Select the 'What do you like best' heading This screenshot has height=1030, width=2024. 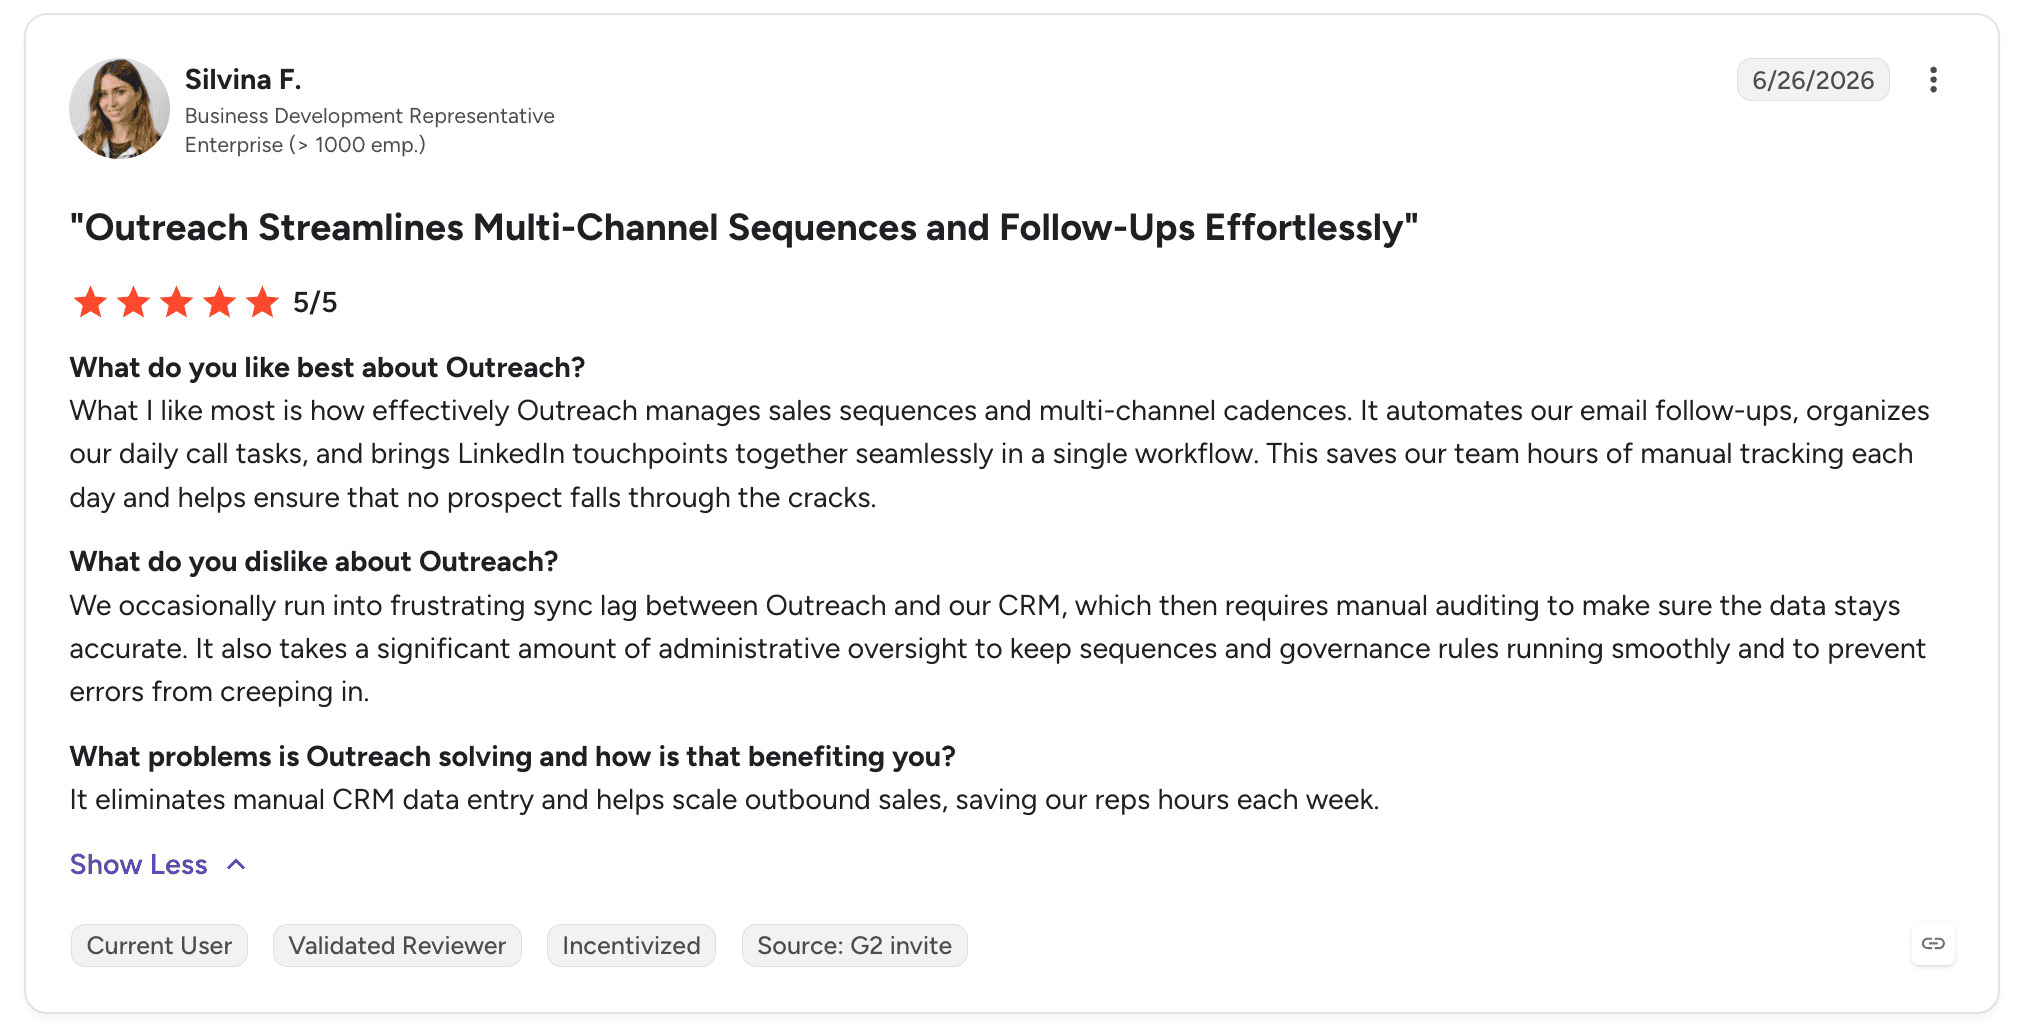pyautogui.click(x=327, y=368)
